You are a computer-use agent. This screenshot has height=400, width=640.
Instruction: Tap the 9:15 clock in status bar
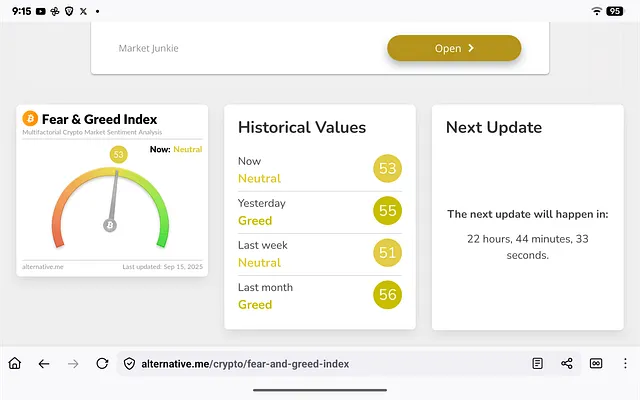22,11
